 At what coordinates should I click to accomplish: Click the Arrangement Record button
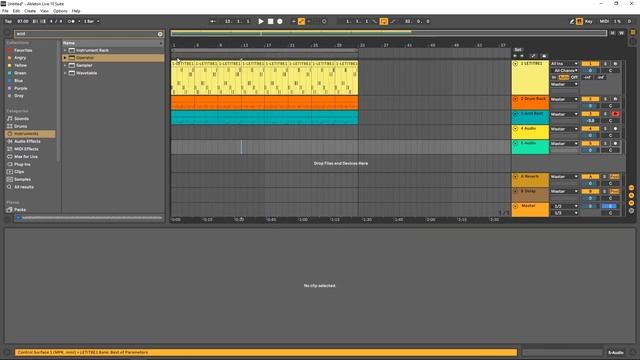click(280, 21)
